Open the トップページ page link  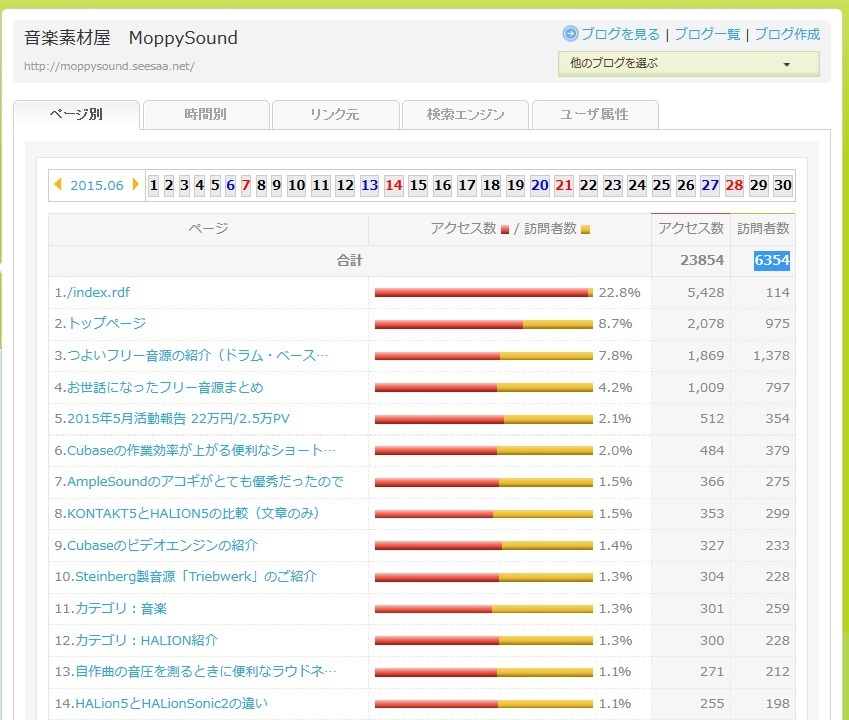pyautogui.click(x=106, y=324)
